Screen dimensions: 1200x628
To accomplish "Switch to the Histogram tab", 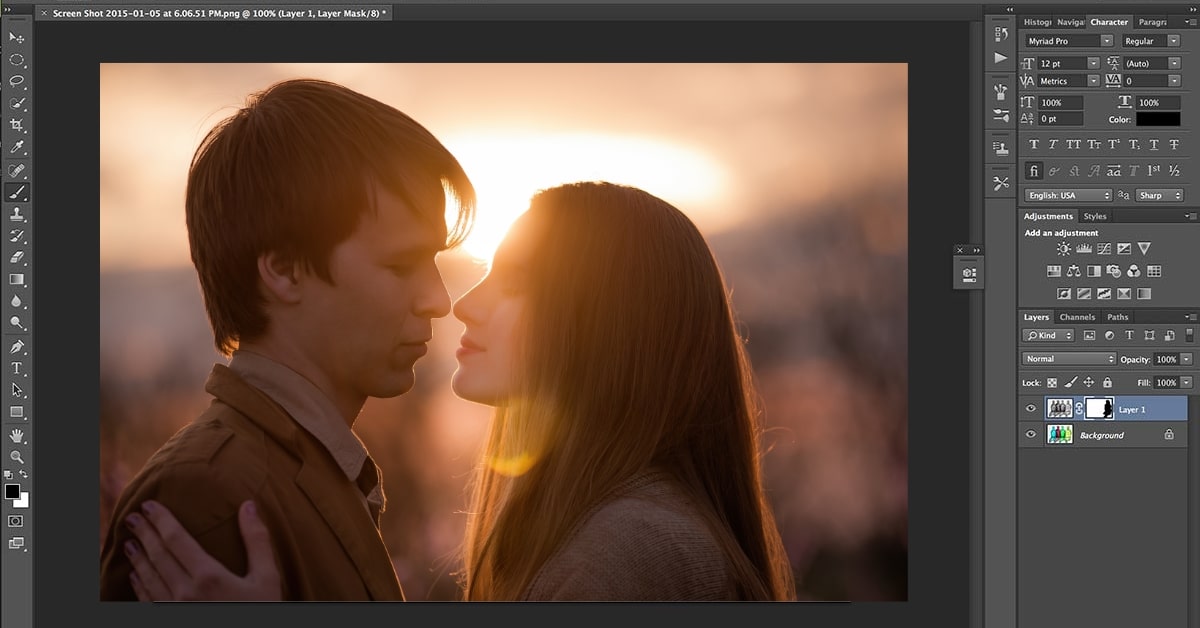I will [x=1037, y=21].
